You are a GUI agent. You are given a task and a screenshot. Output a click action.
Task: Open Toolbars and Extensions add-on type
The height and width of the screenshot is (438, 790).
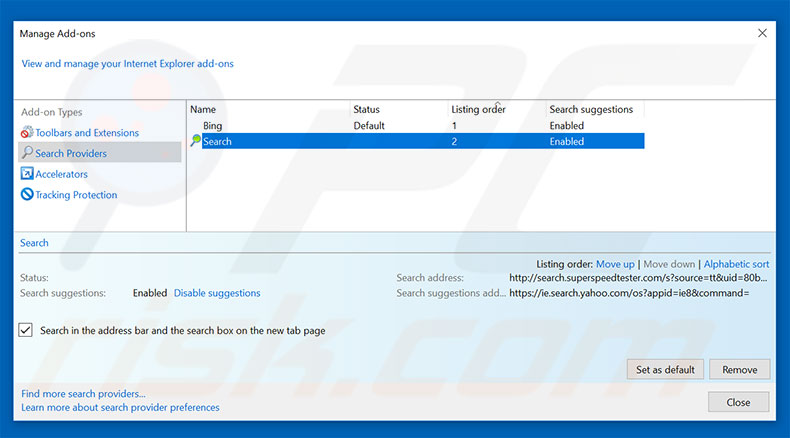coord(87,133)
